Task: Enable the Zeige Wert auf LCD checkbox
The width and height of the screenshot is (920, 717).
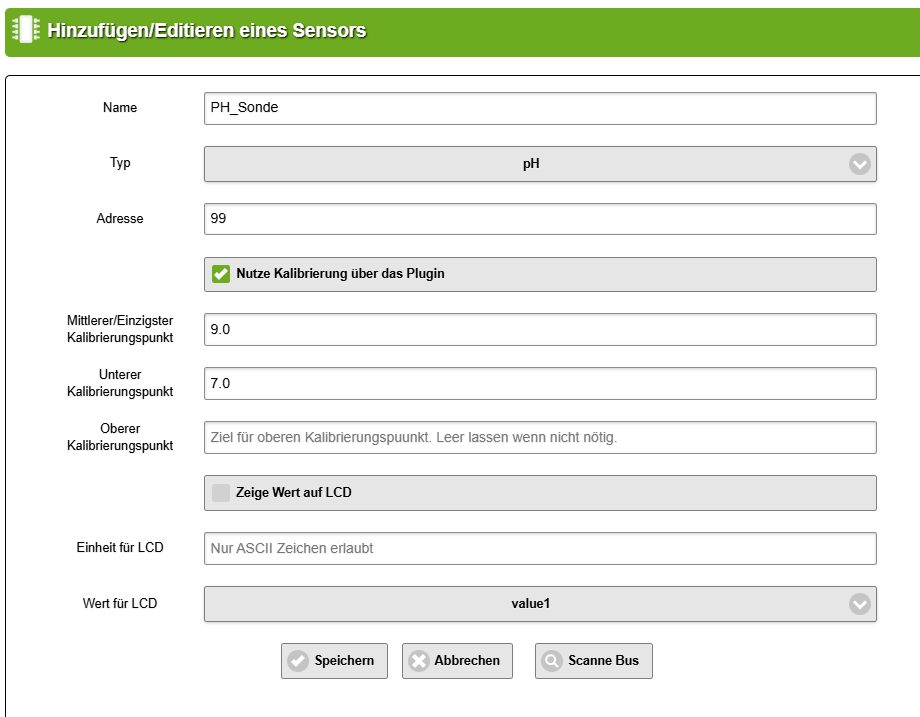Action: (221, 493)
